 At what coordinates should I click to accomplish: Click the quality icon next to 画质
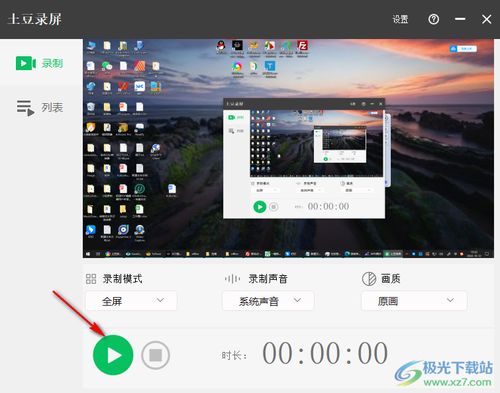(x=369, y=279)
